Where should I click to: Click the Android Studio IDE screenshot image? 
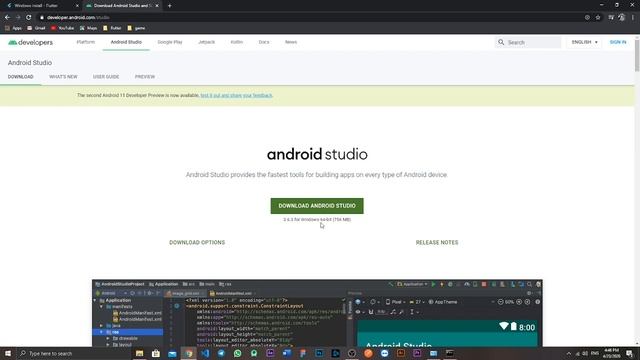pyautogui.click(x=317, y=313)
